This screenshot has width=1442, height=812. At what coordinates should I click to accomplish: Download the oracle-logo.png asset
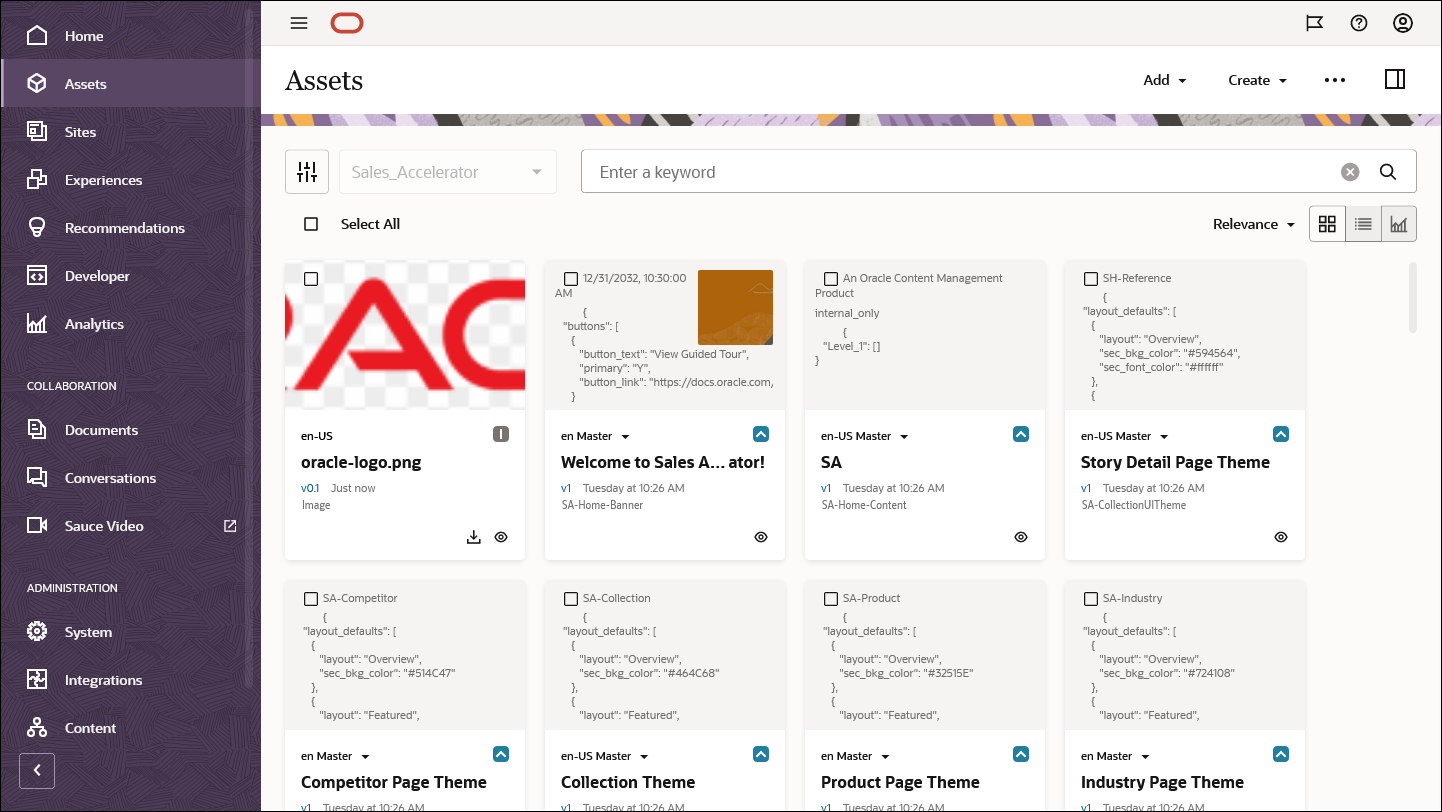tap(473, 537)
